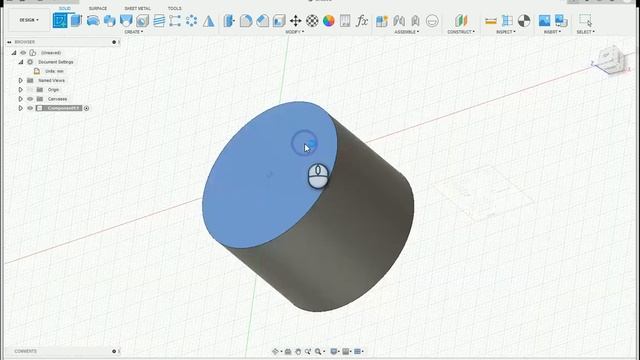Switch to the SOLID tab

point(64,8)
